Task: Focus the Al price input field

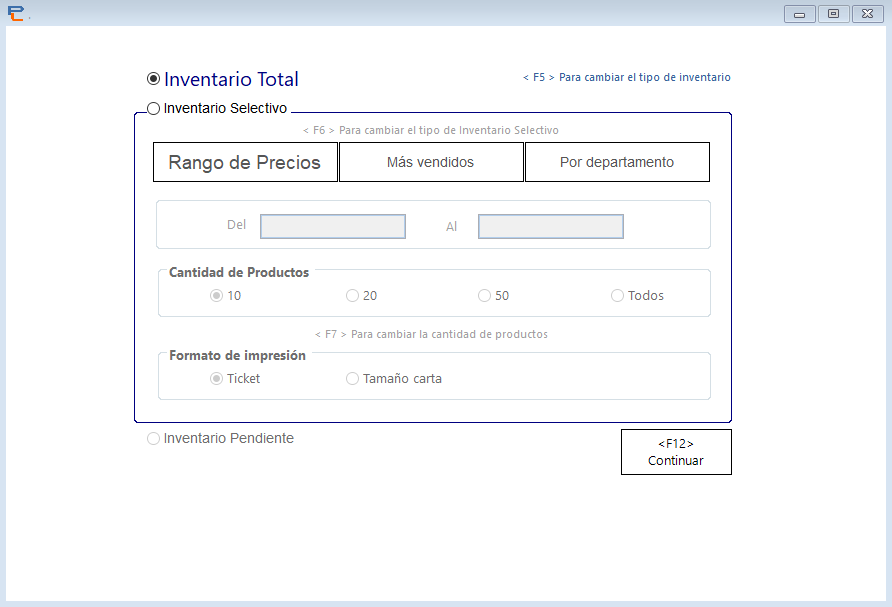Action: point(551,226)
